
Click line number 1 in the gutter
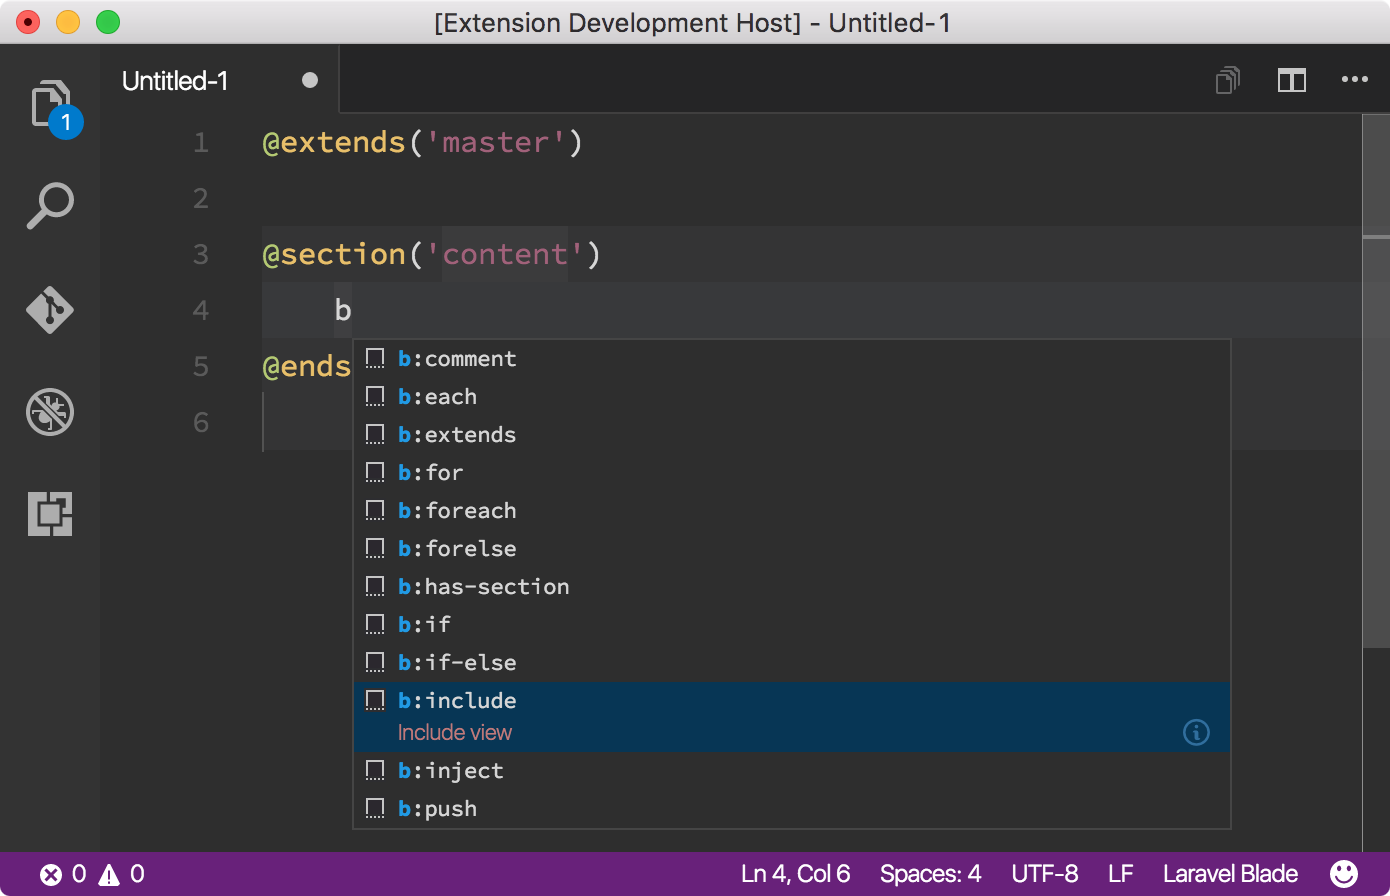coord(201,143)
